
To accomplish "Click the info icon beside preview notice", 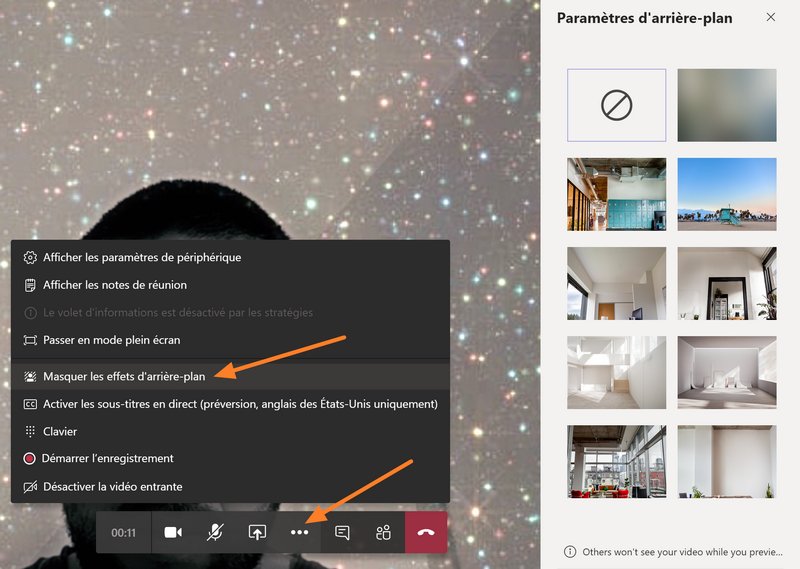I will 570,552.
